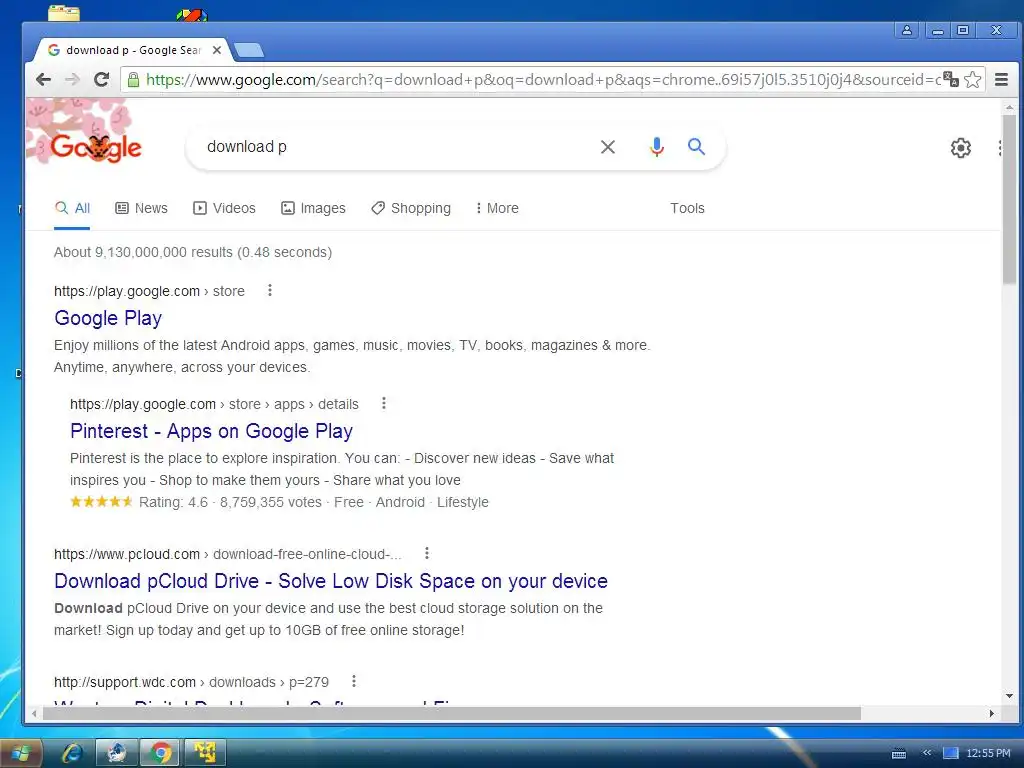Submit search with magnifier icon
Screen dimensions: 1024x768
(x=696, y=147)
